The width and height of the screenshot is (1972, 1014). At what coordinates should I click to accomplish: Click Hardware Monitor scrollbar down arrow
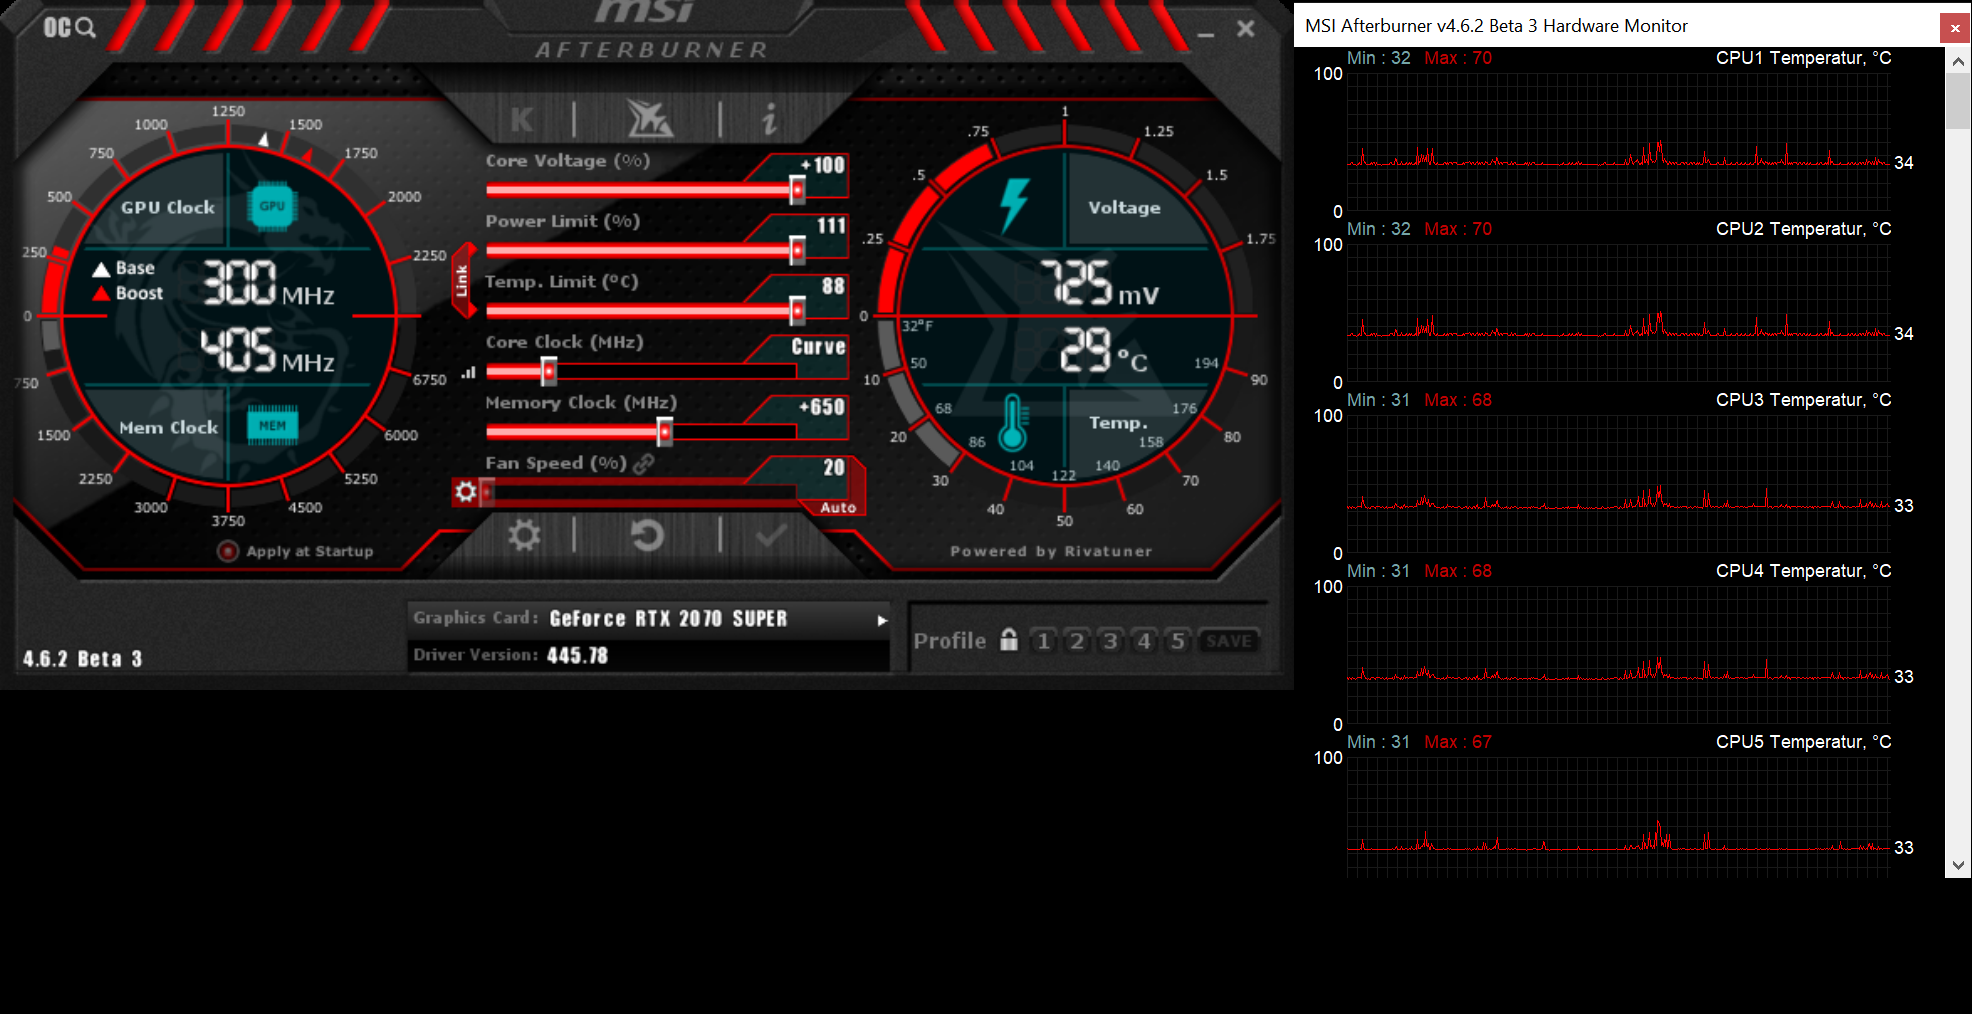(x=1958, y=865)
